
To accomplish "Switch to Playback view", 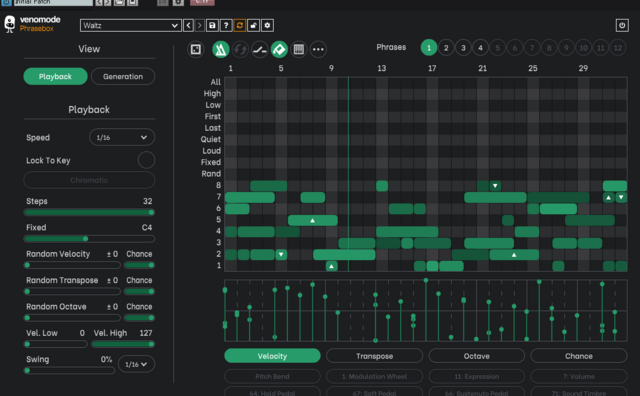I will tap(56, 76).
